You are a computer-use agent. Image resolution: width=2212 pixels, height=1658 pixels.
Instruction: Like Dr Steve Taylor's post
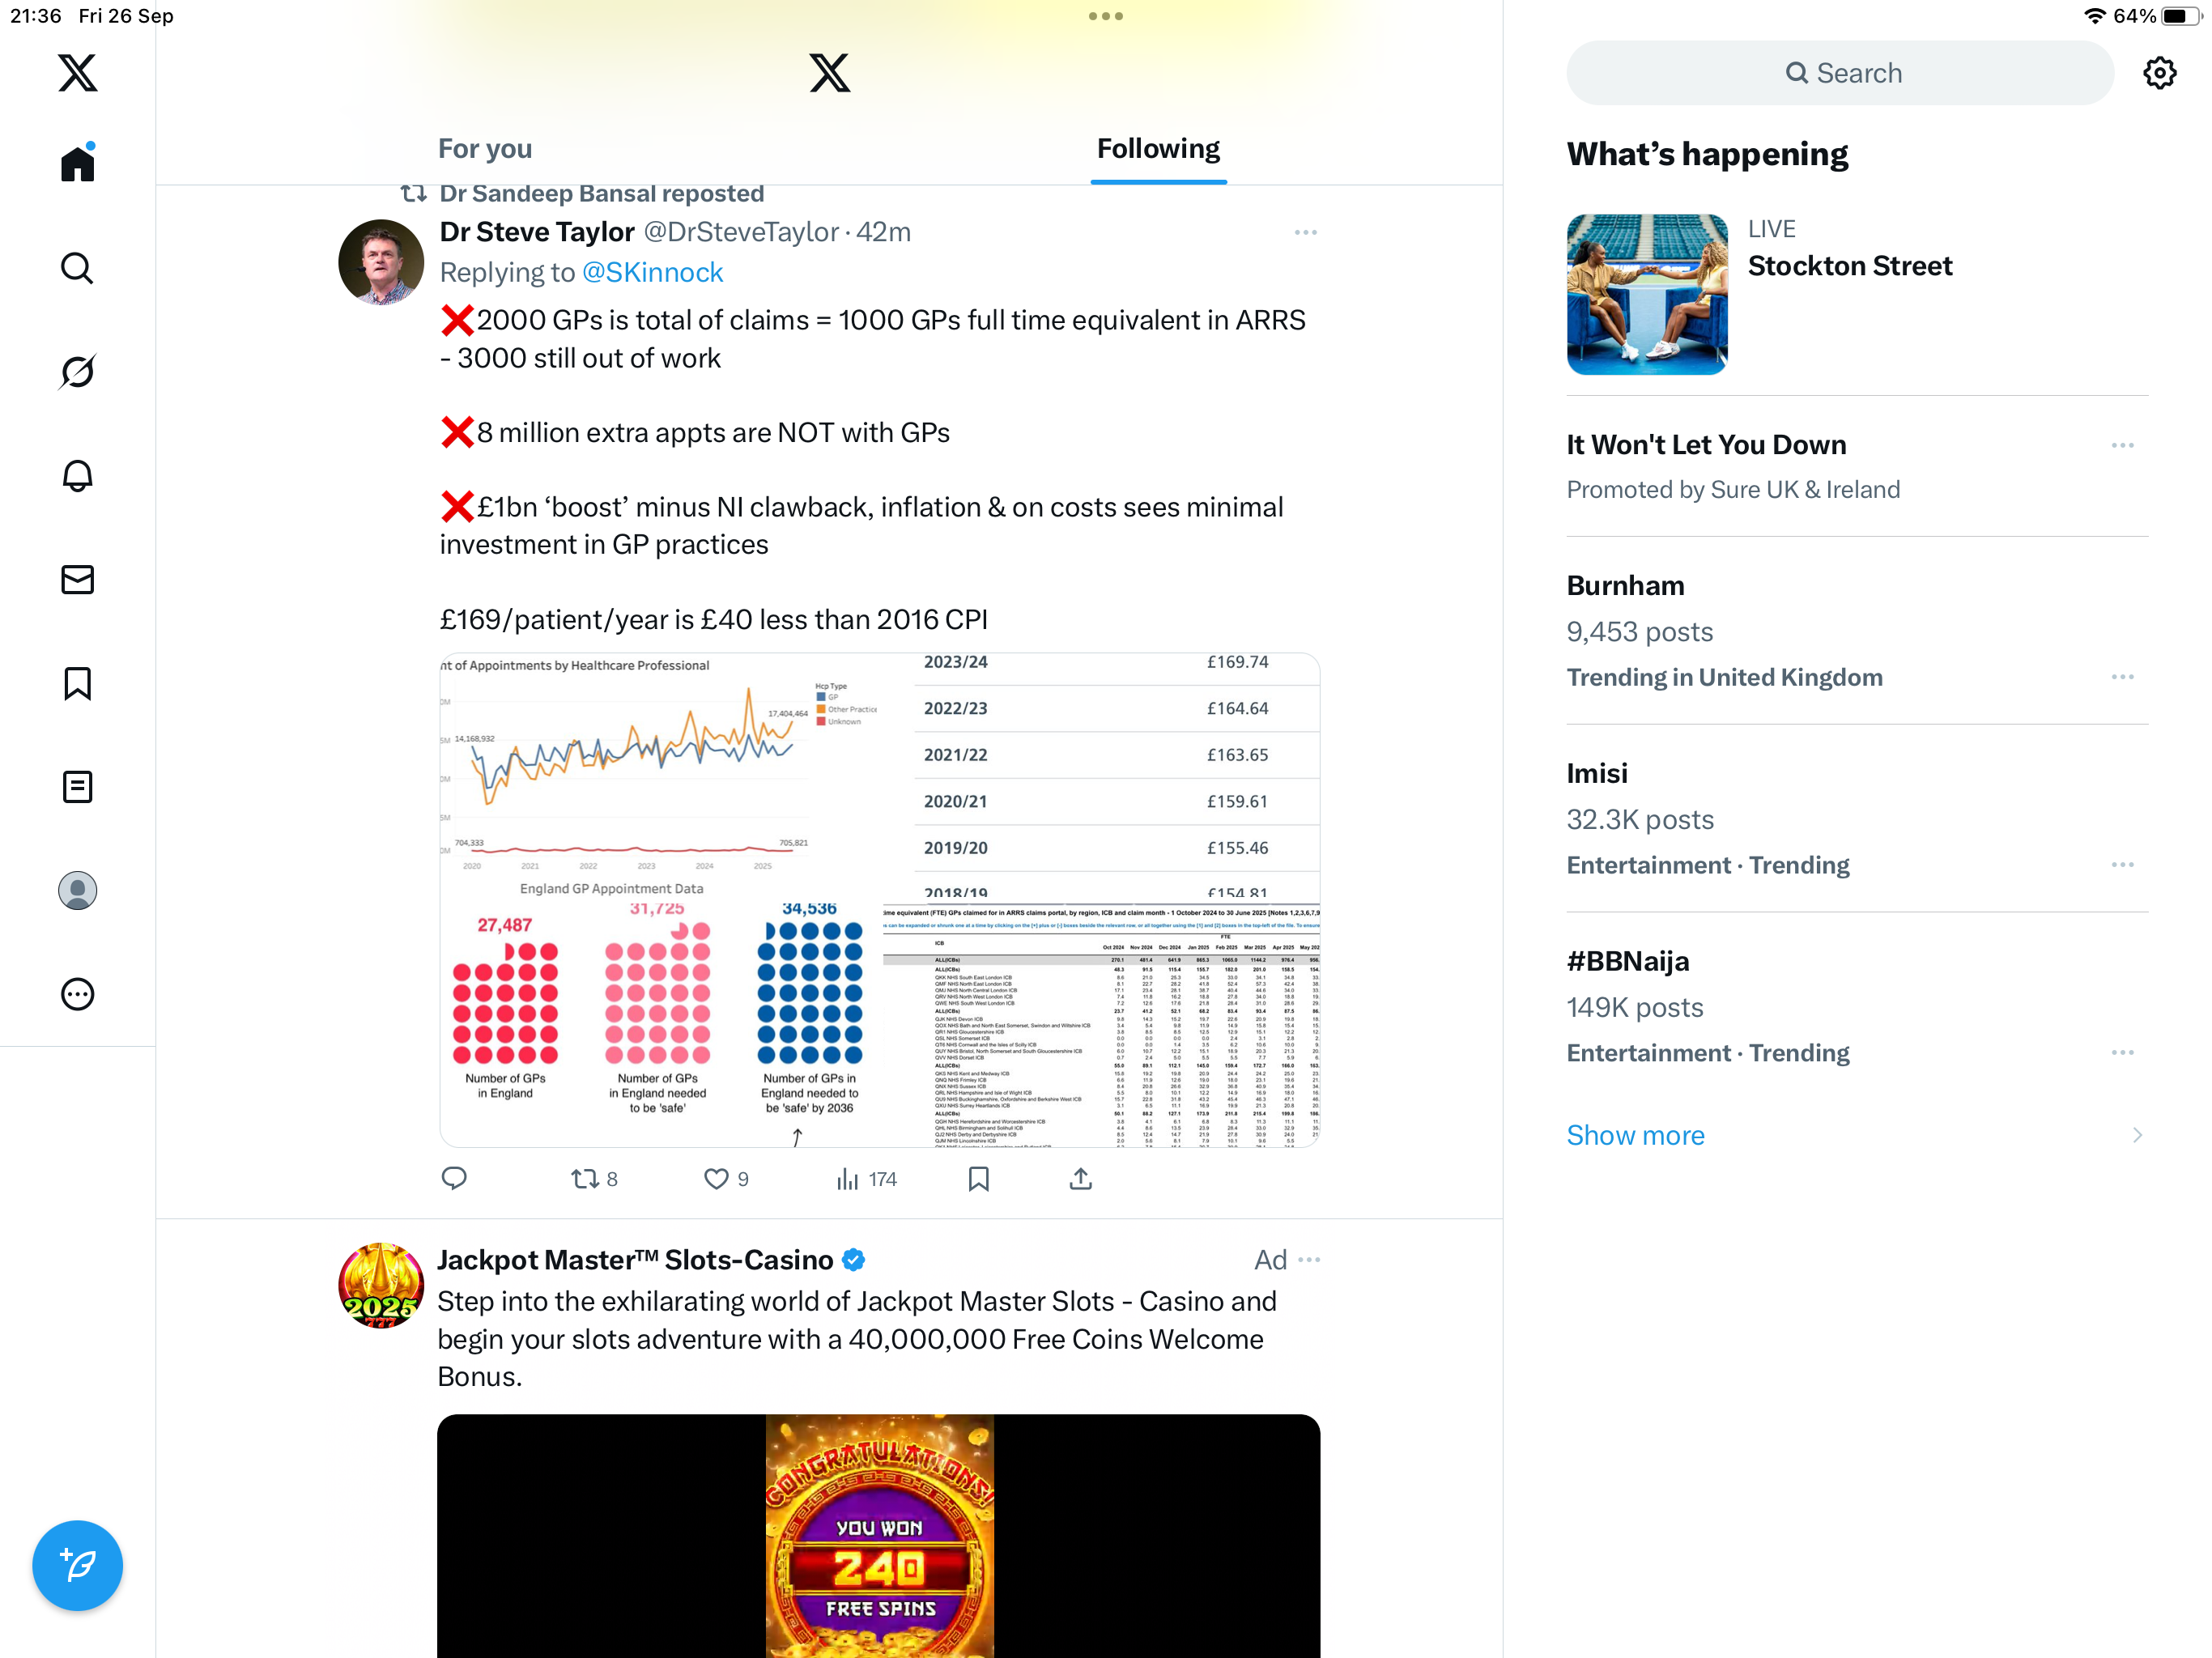tap(726, 1179)
